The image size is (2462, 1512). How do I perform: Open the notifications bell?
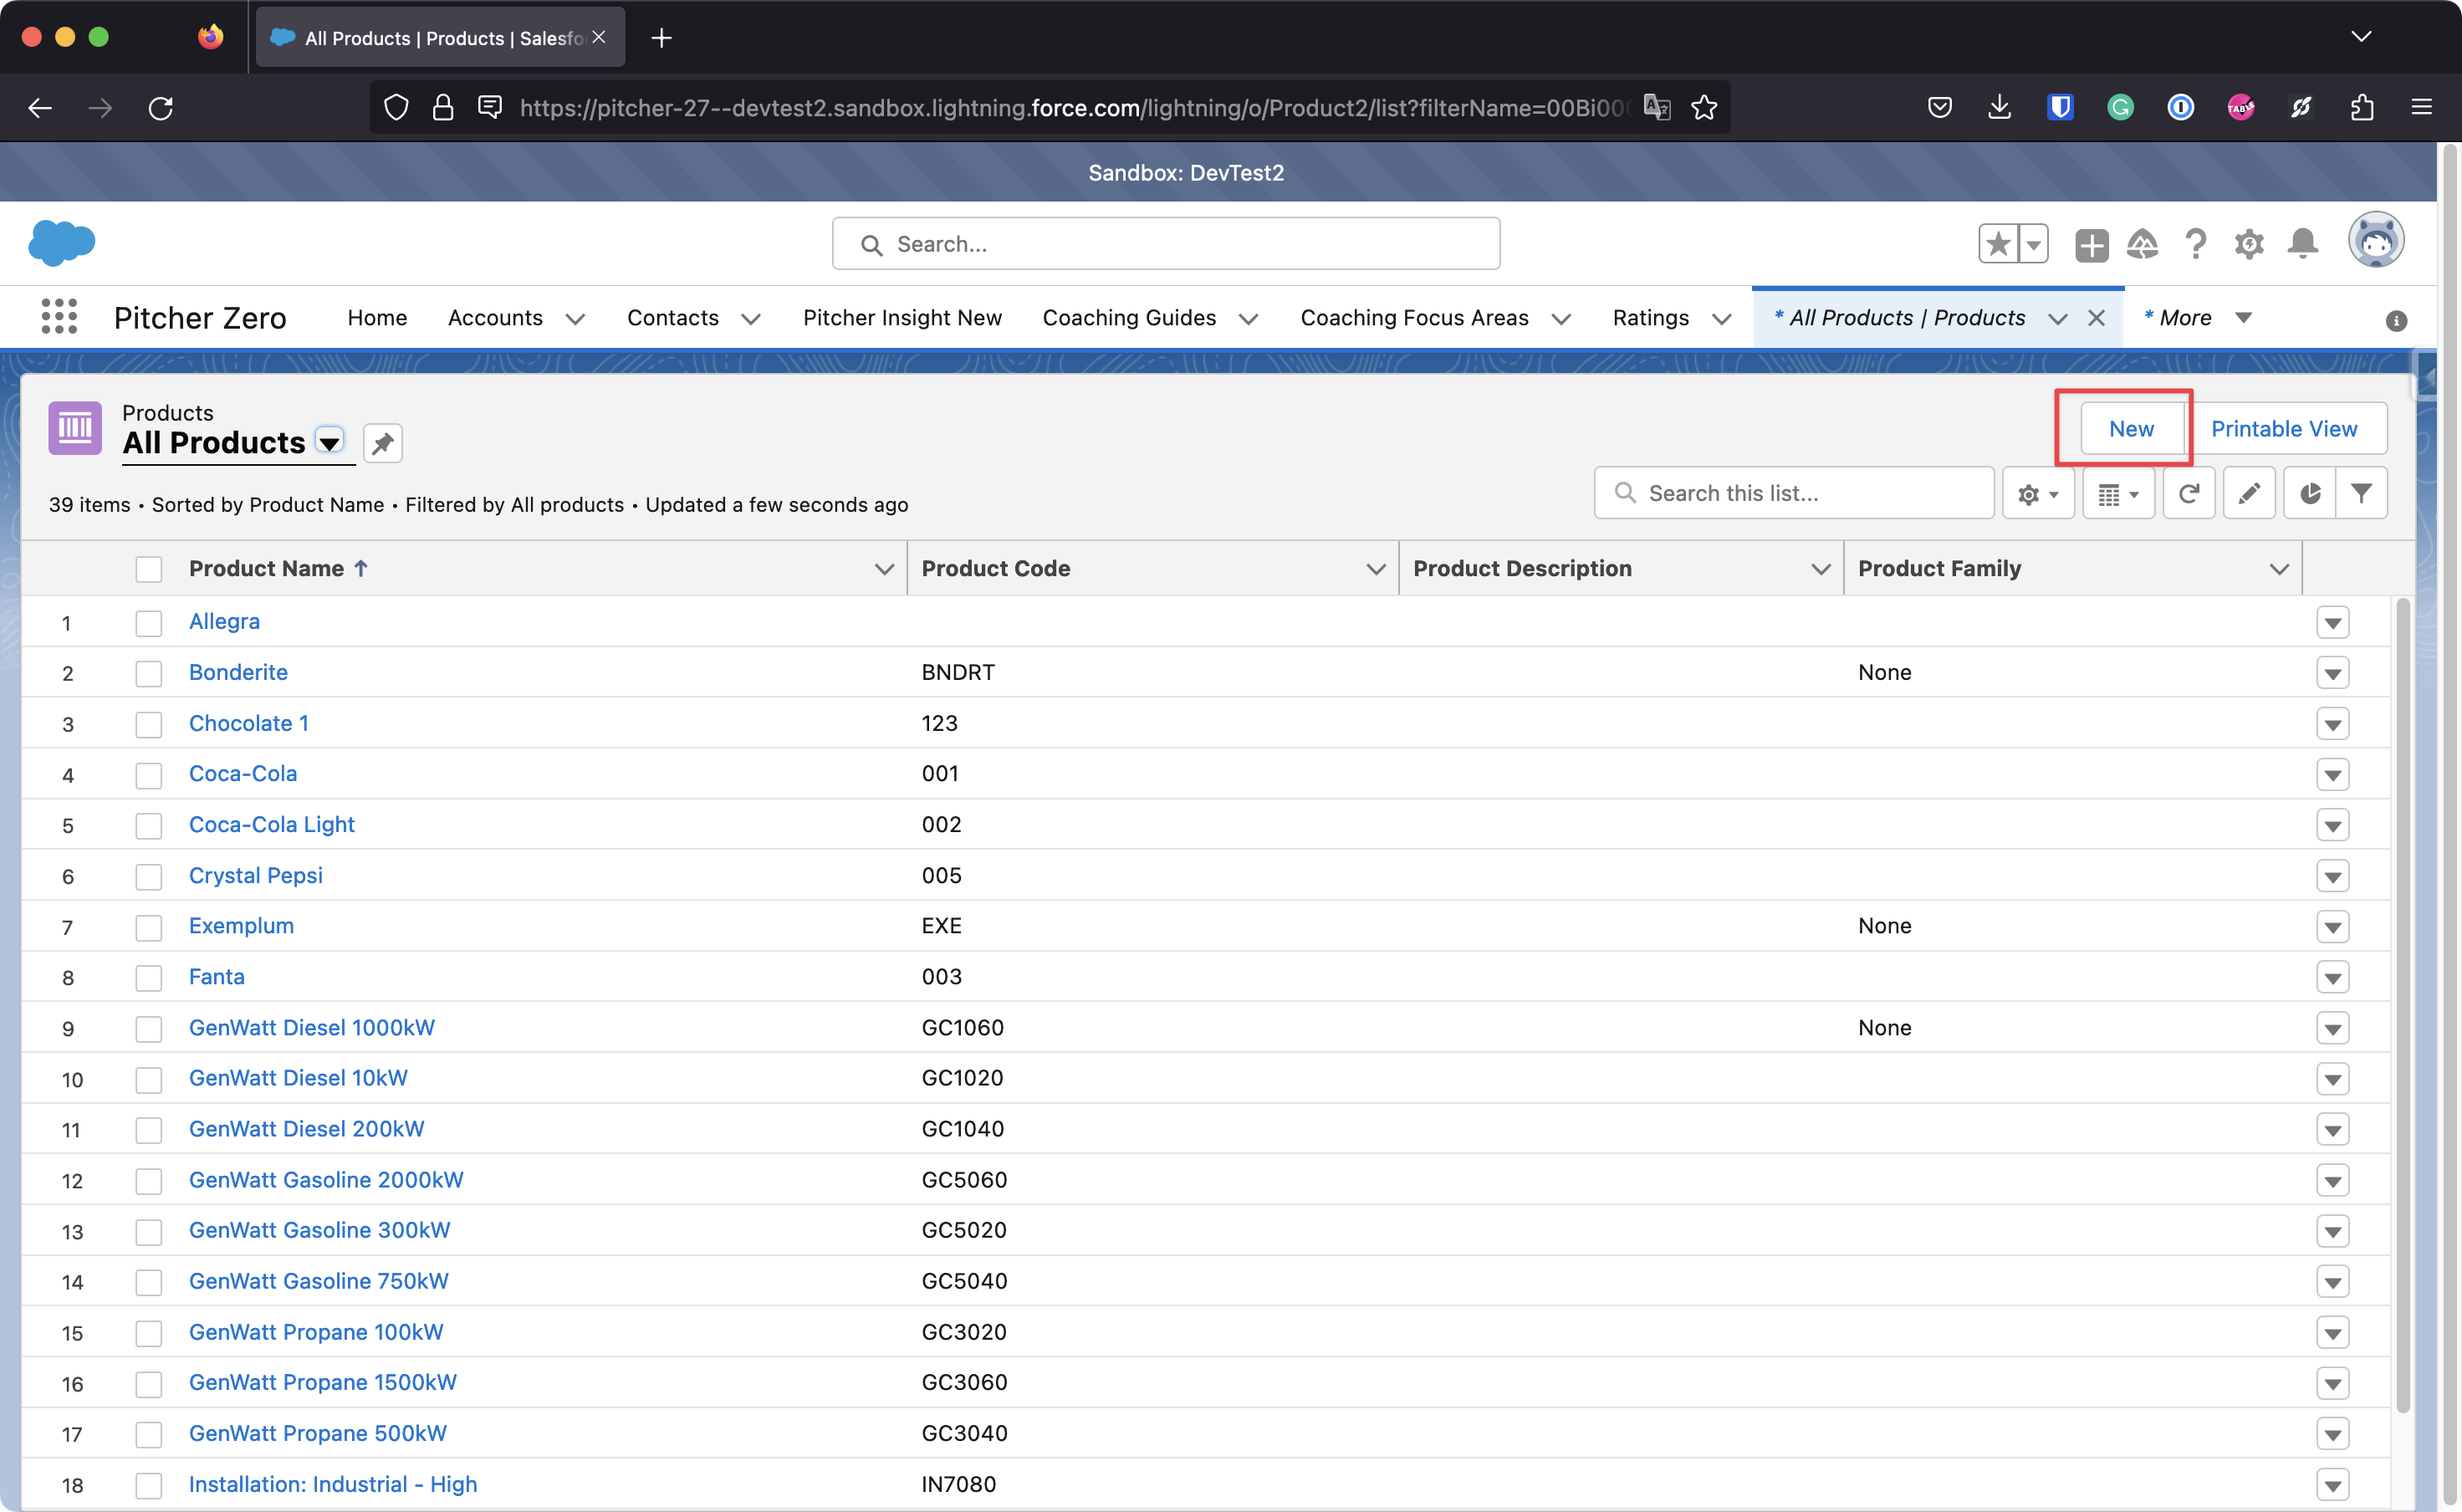(2303, 243)
